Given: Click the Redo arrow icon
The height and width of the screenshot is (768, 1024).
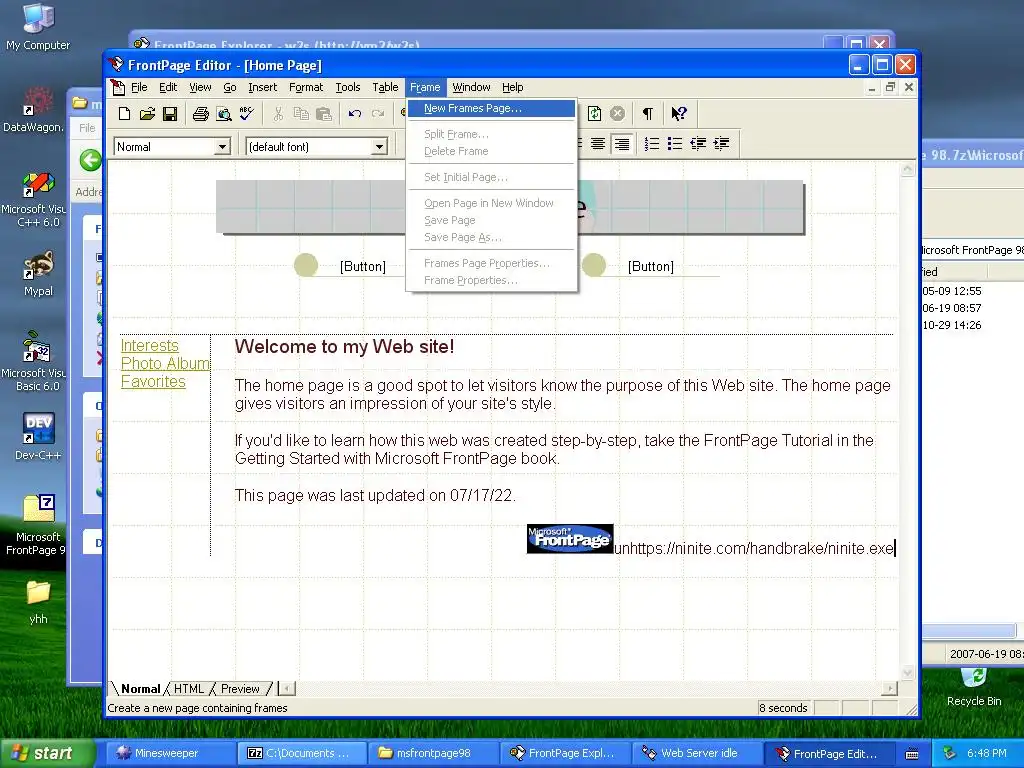Looking at the screenshot, I should click(377, 114).
